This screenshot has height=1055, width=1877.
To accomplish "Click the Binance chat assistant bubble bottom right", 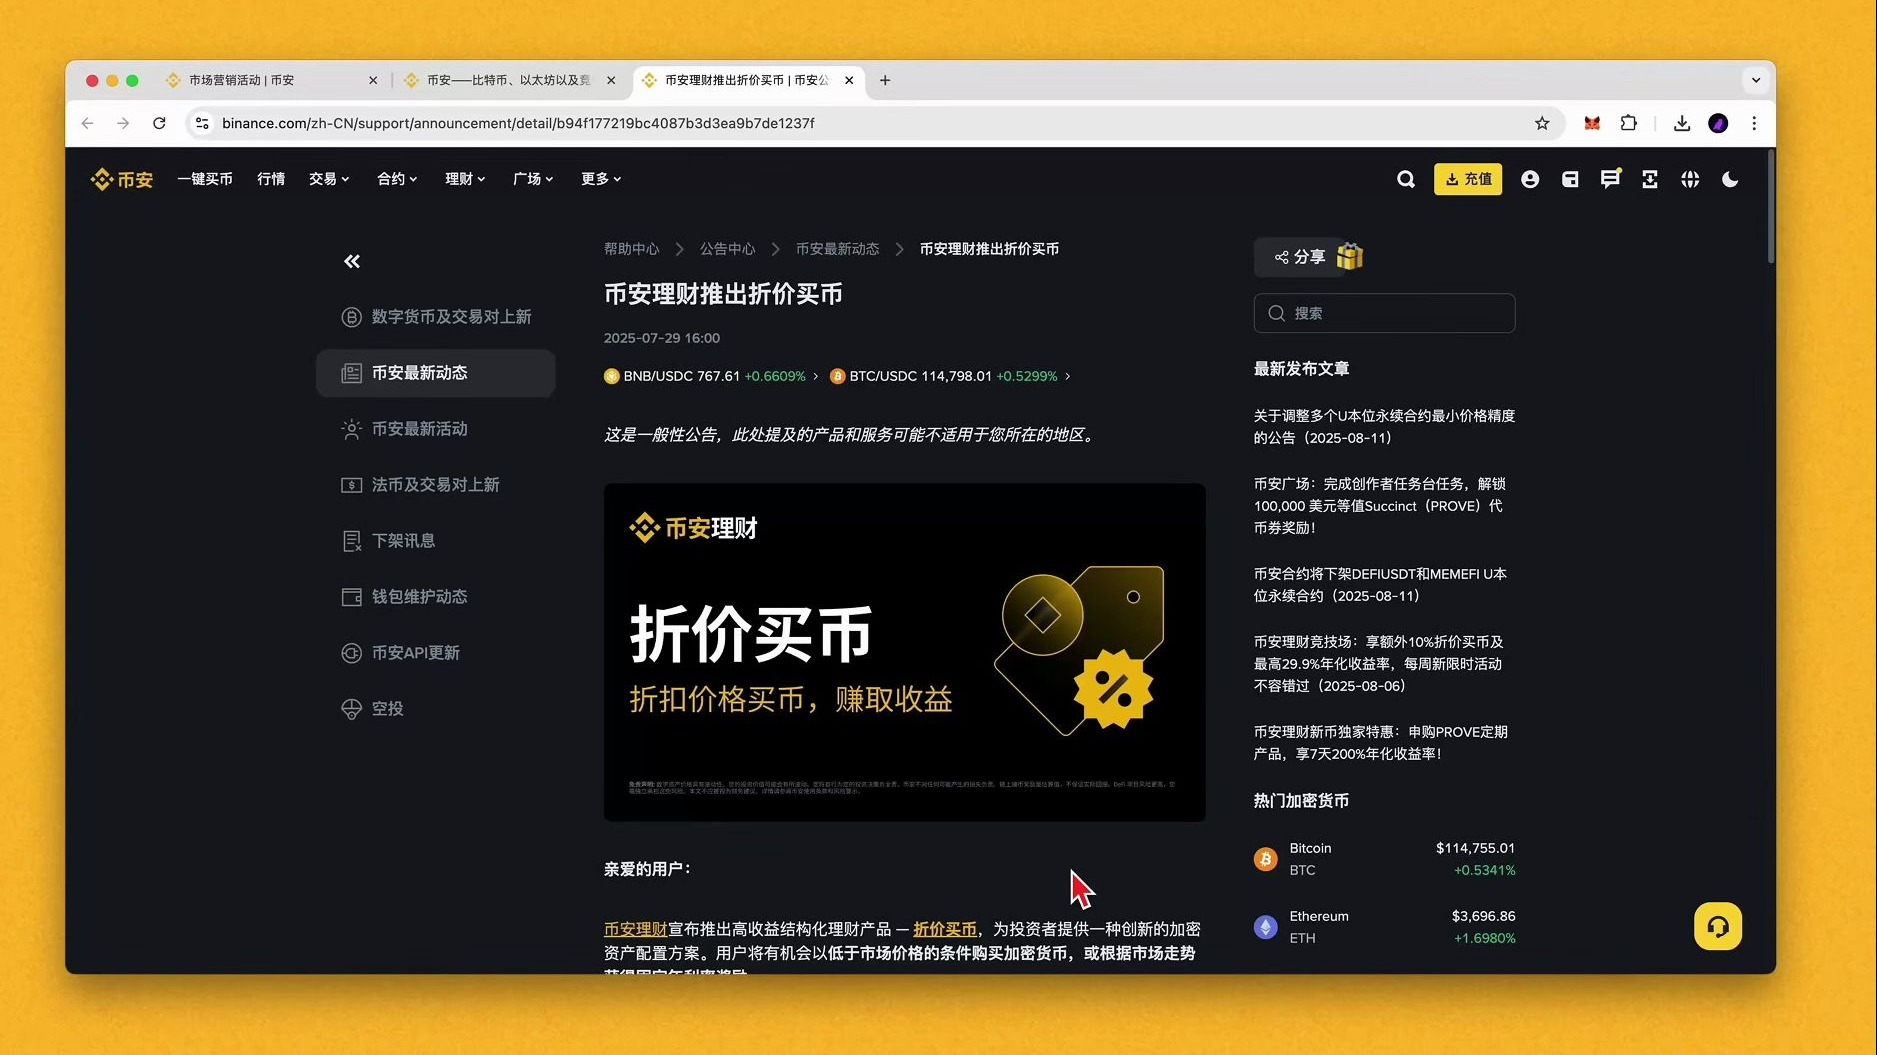I will [x=1717, y=926].
